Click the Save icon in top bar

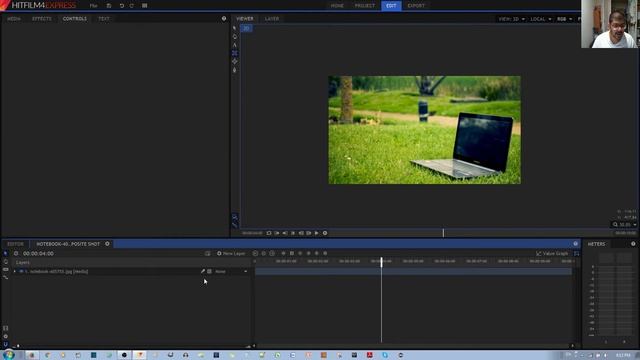coord(109,6)
